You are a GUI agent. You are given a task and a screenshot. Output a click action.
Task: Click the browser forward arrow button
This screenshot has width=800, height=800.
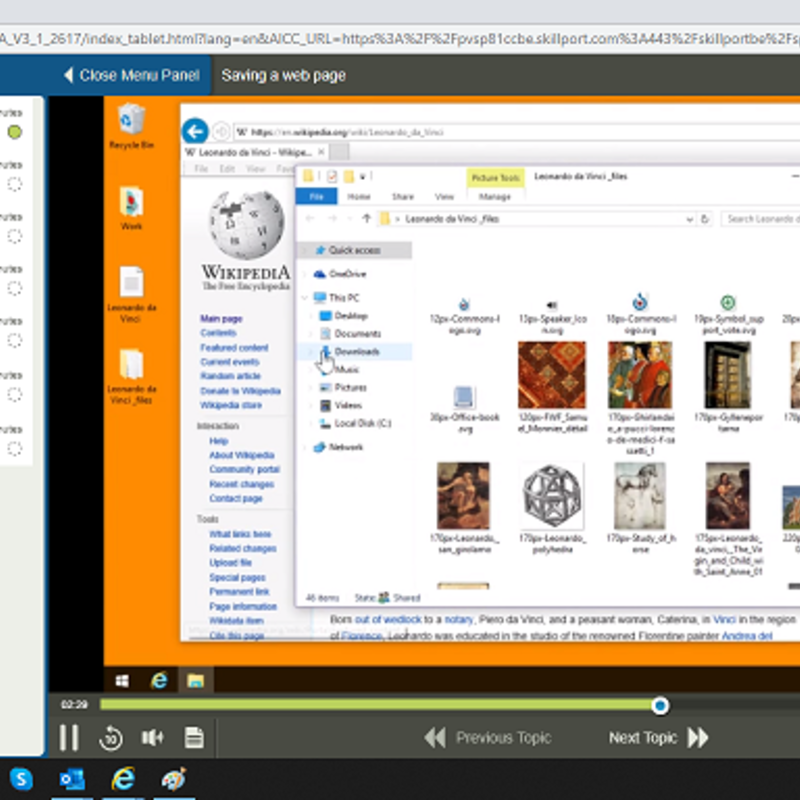pyautogui.click(x=221, y=132)
